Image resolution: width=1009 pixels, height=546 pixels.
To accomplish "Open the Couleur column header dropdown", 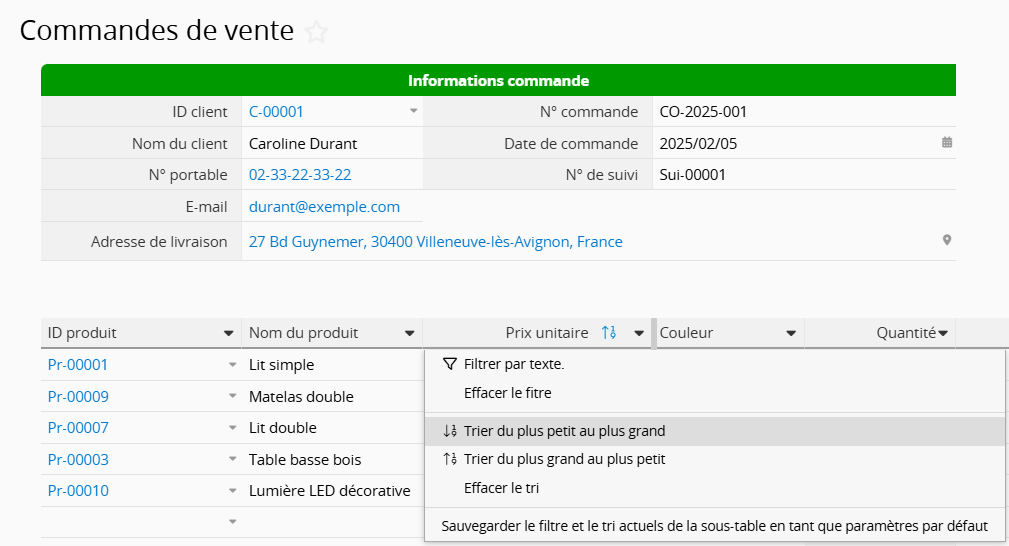I will pos(791,333).
